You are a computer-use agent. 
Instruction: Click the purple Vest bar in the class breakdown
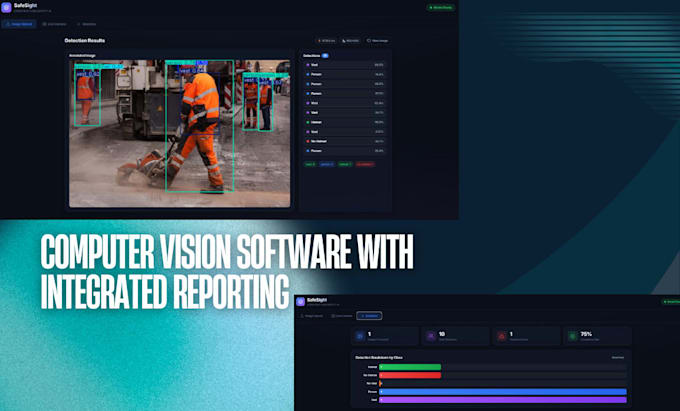503,400
